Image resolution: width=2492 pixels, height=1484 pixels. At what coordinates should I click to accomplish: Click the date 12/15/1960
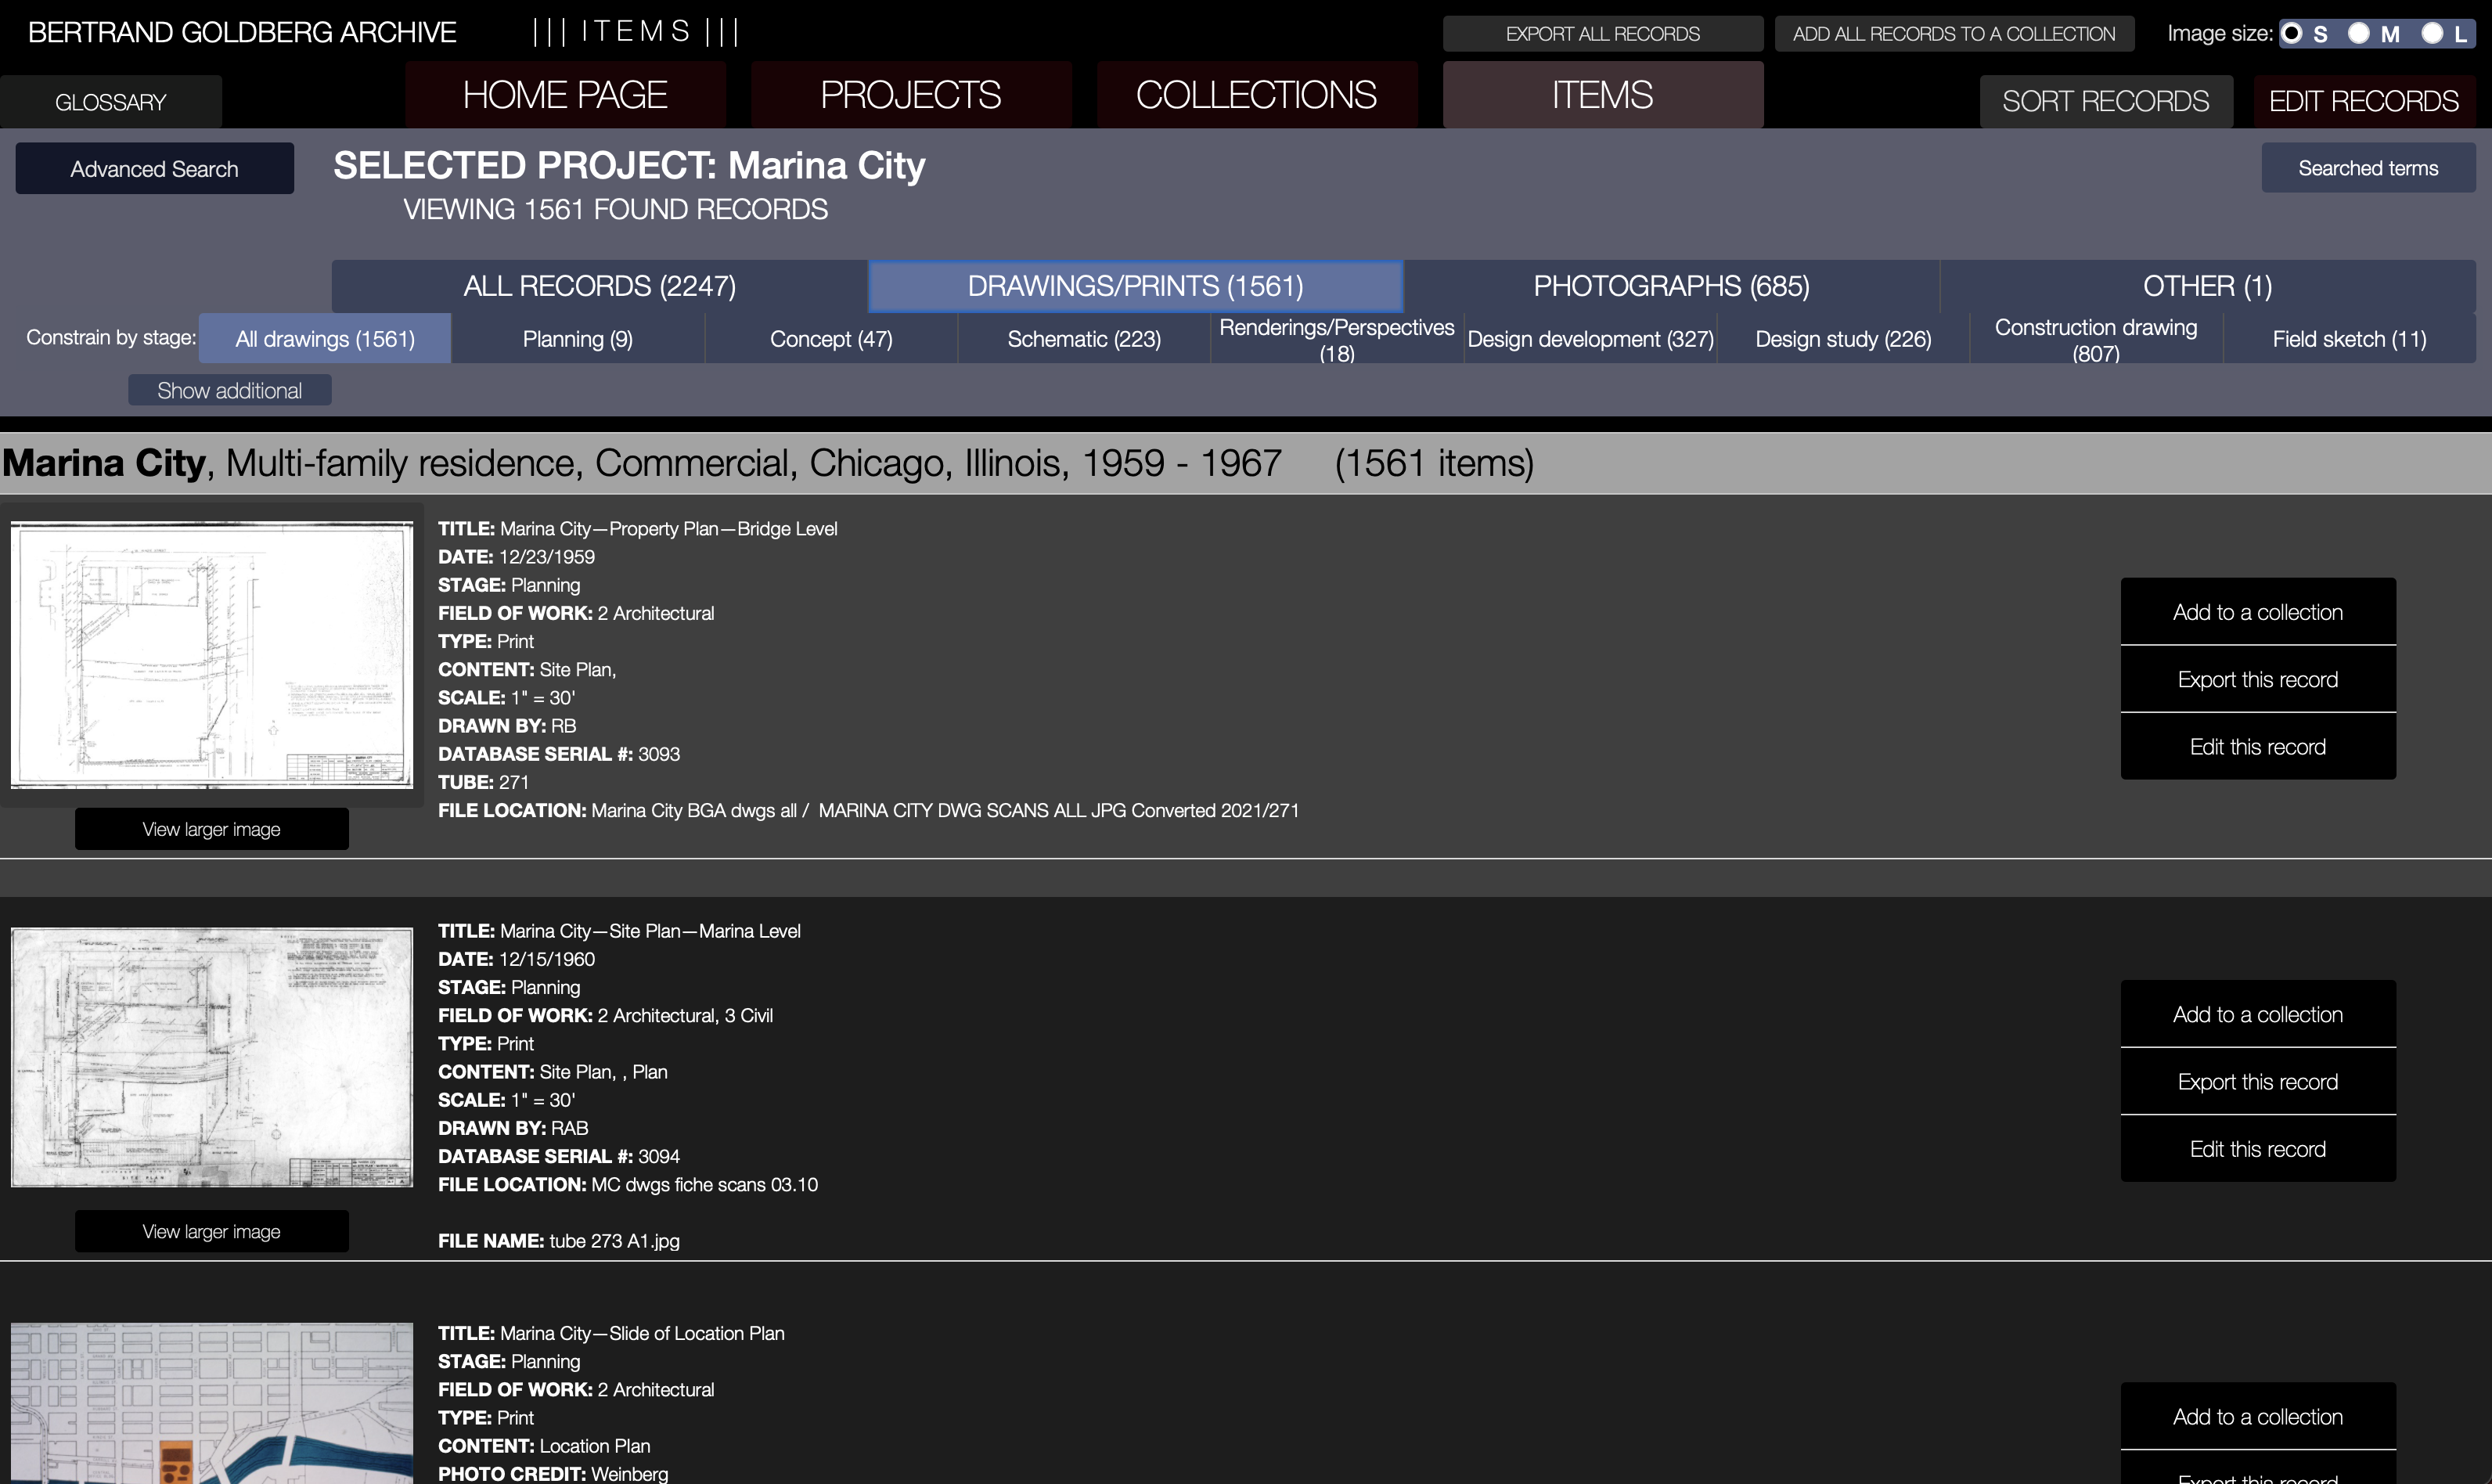[547, 959]
